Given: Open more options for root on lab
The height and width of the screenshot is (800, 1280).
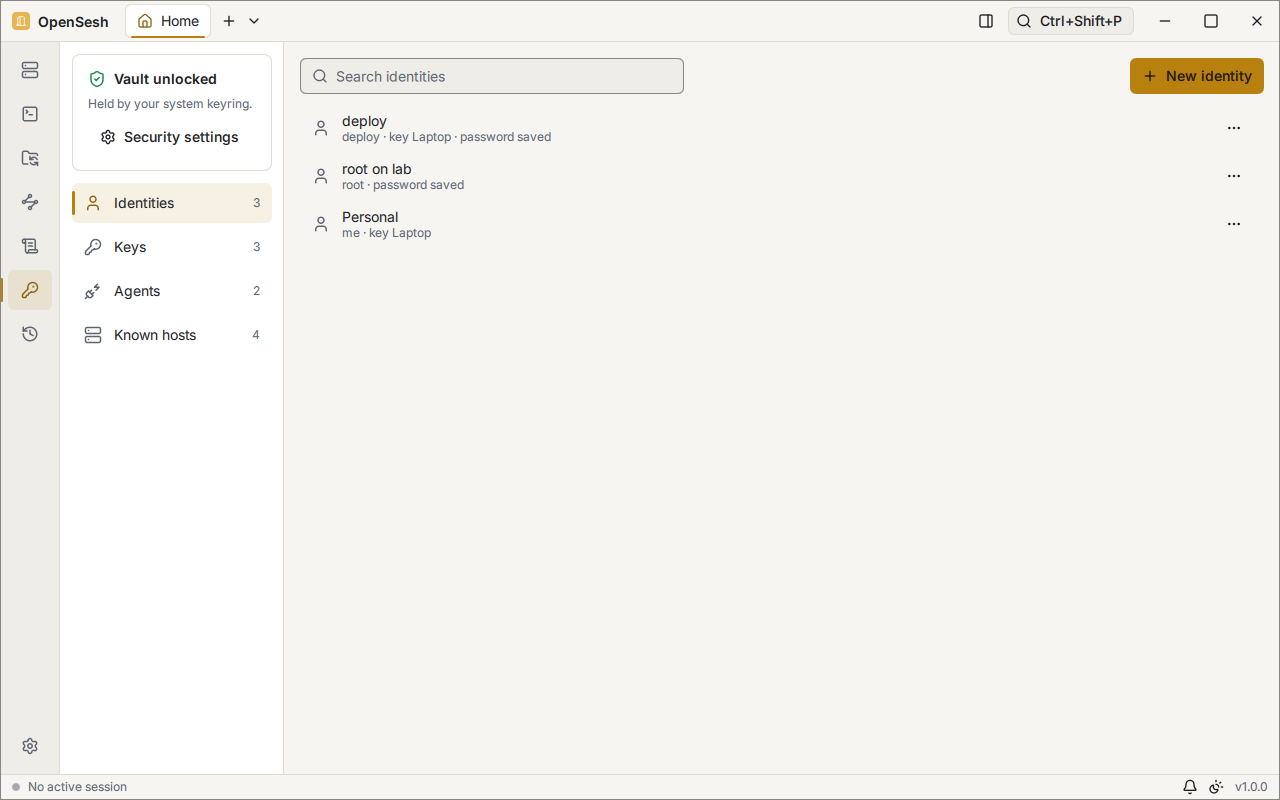Looking at the screenshot, I should coord(1234,176).
